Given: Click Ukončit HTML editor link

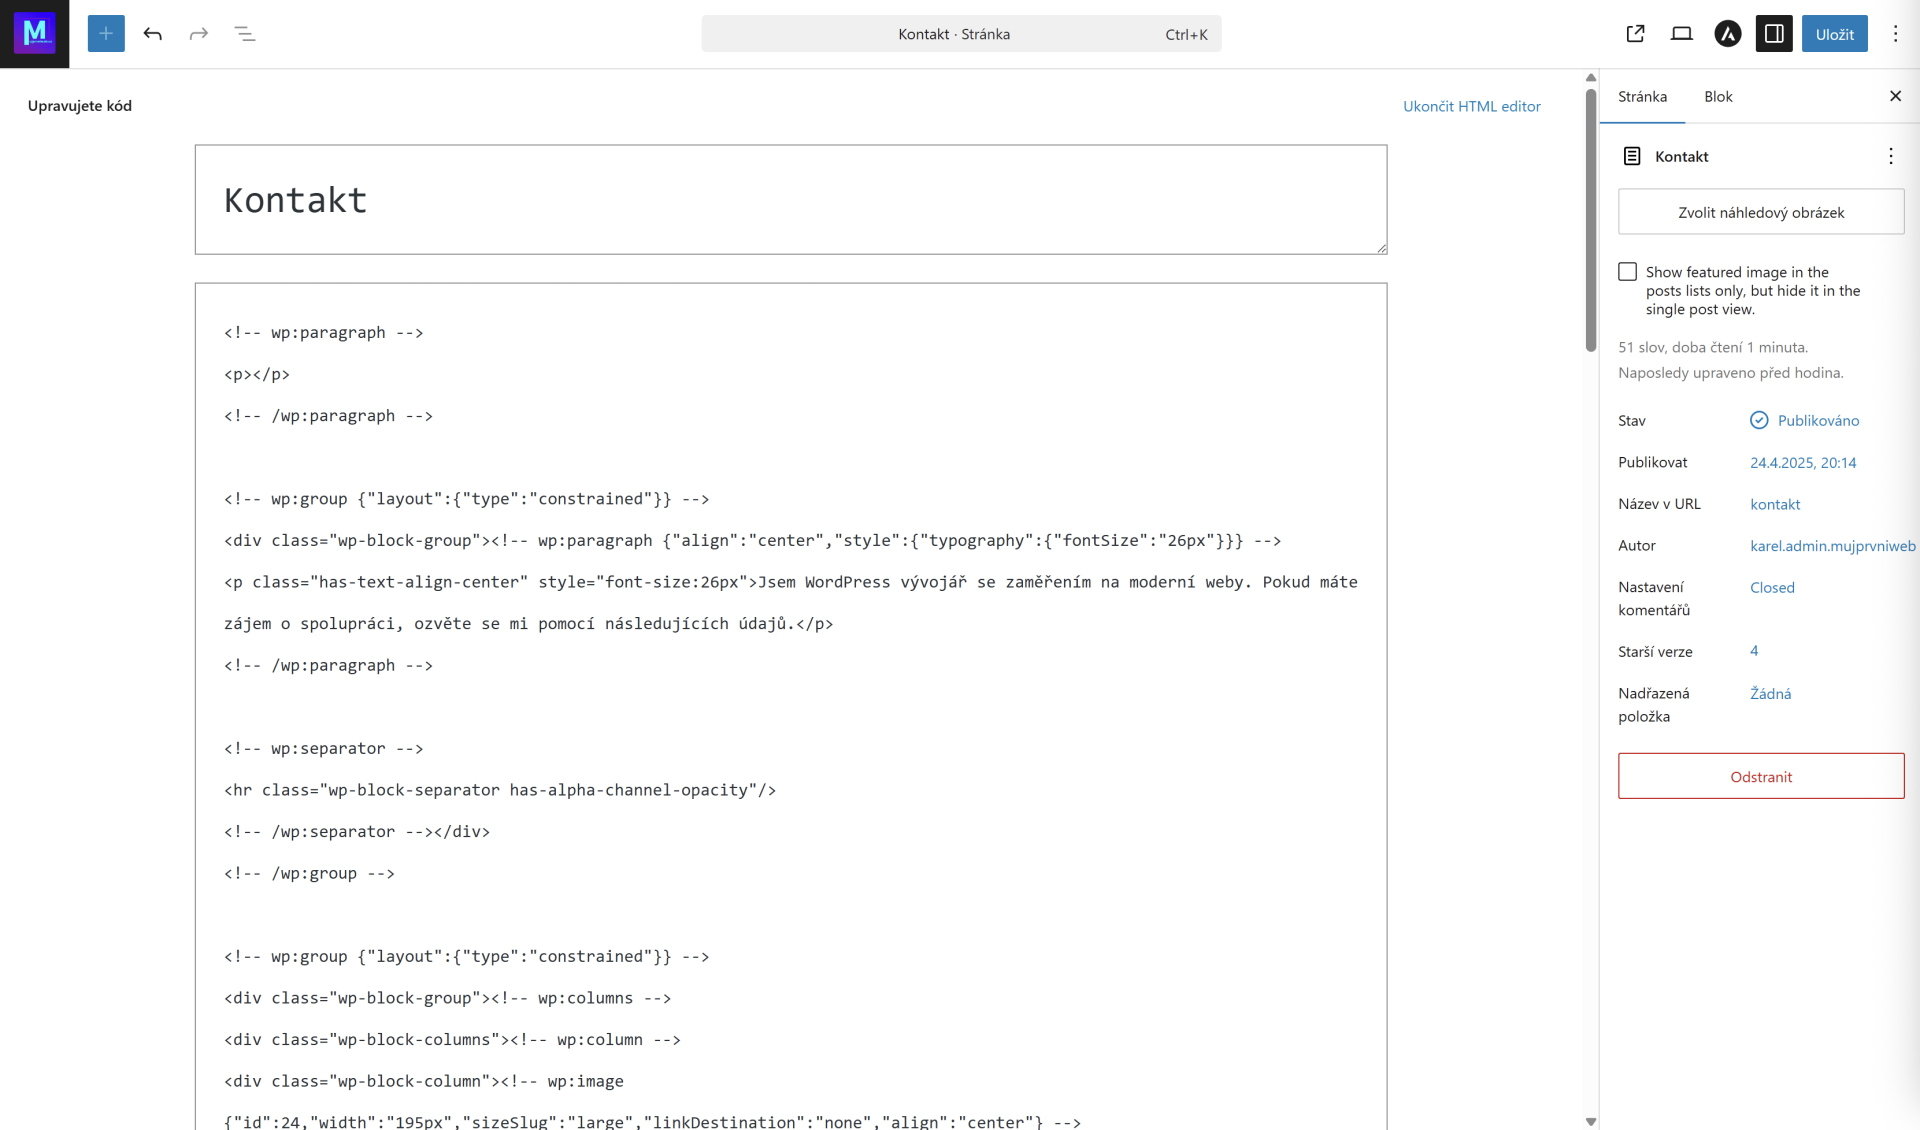Looking at the screenshot, I should pyautogui.click(x=1472, y=105).
